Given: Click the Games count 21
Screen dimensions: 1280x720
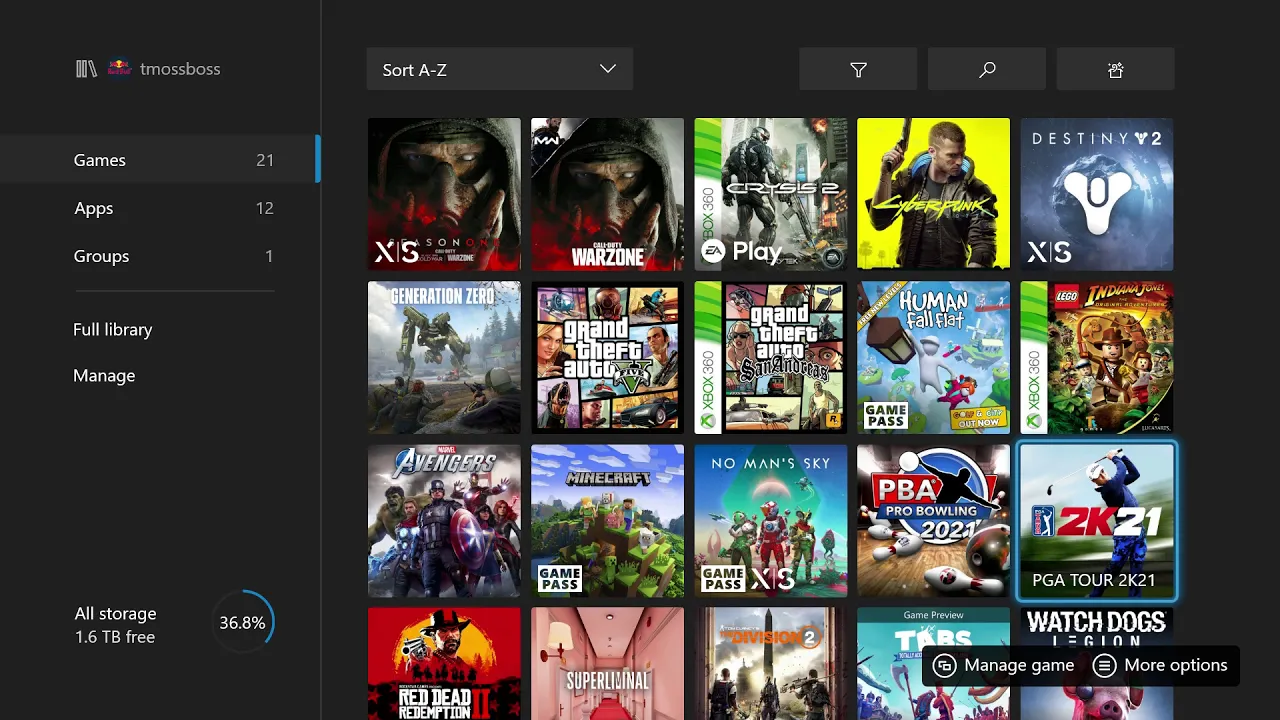Looking at the screenshot, I should coord(265,160).
